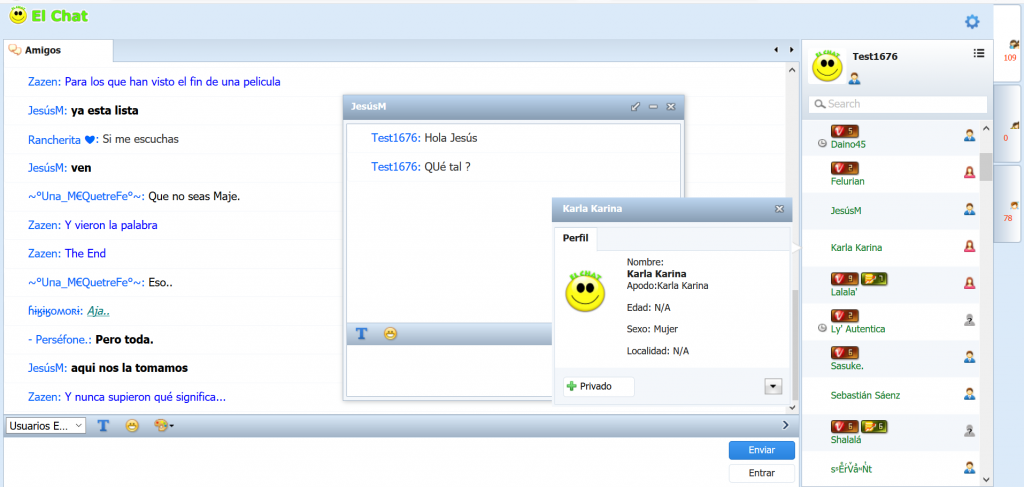
Task: Open the color palette dropdown in the toolbar
Action: tap(164, 426)
